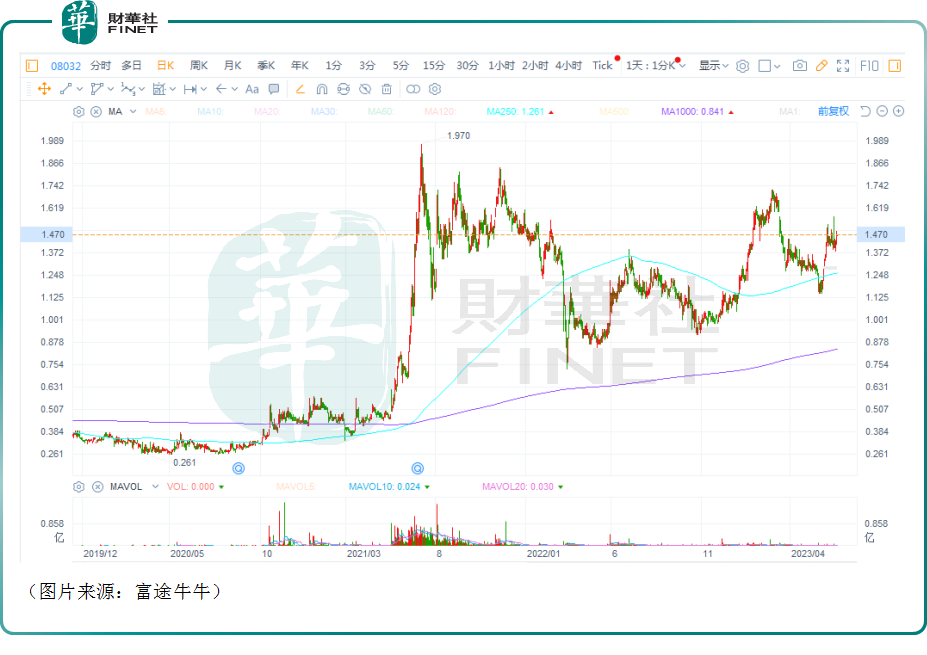Hide all drawings with the eye-slash icon

pos(364,89)
